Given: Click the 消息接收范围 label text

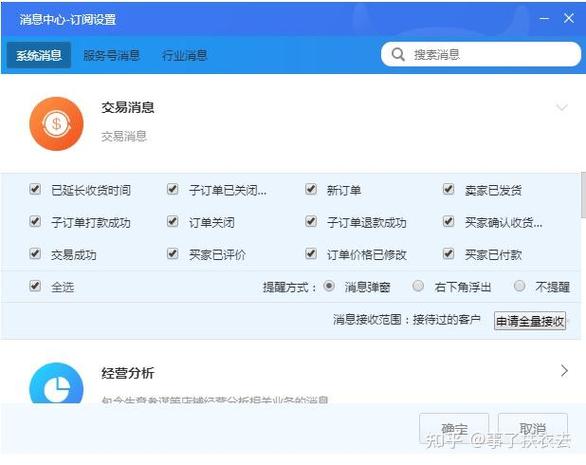Looking at the screenshot, I should 367,320.
